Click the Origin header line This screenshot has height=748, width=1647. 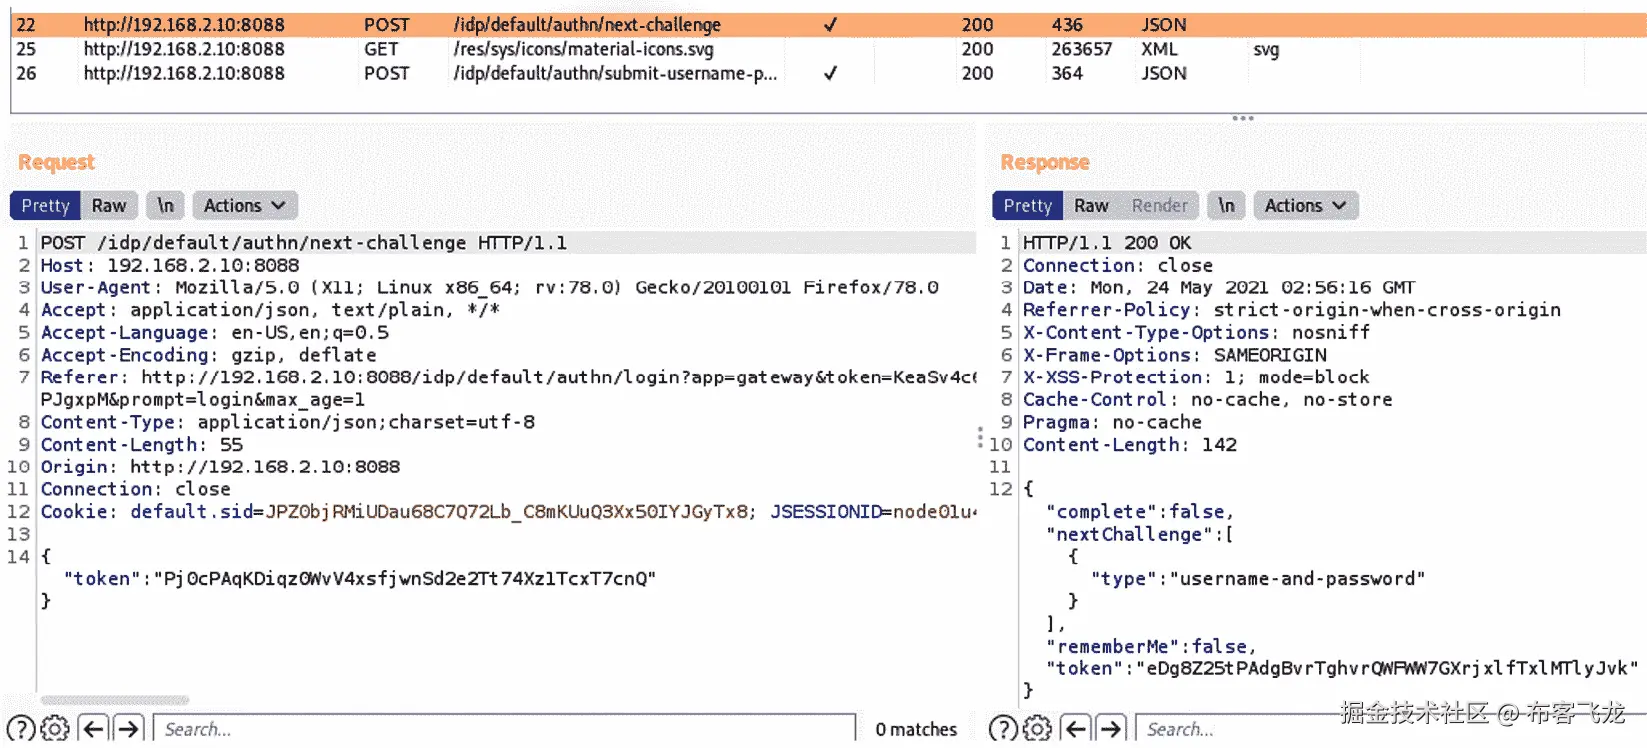click(x=220, y=467)
